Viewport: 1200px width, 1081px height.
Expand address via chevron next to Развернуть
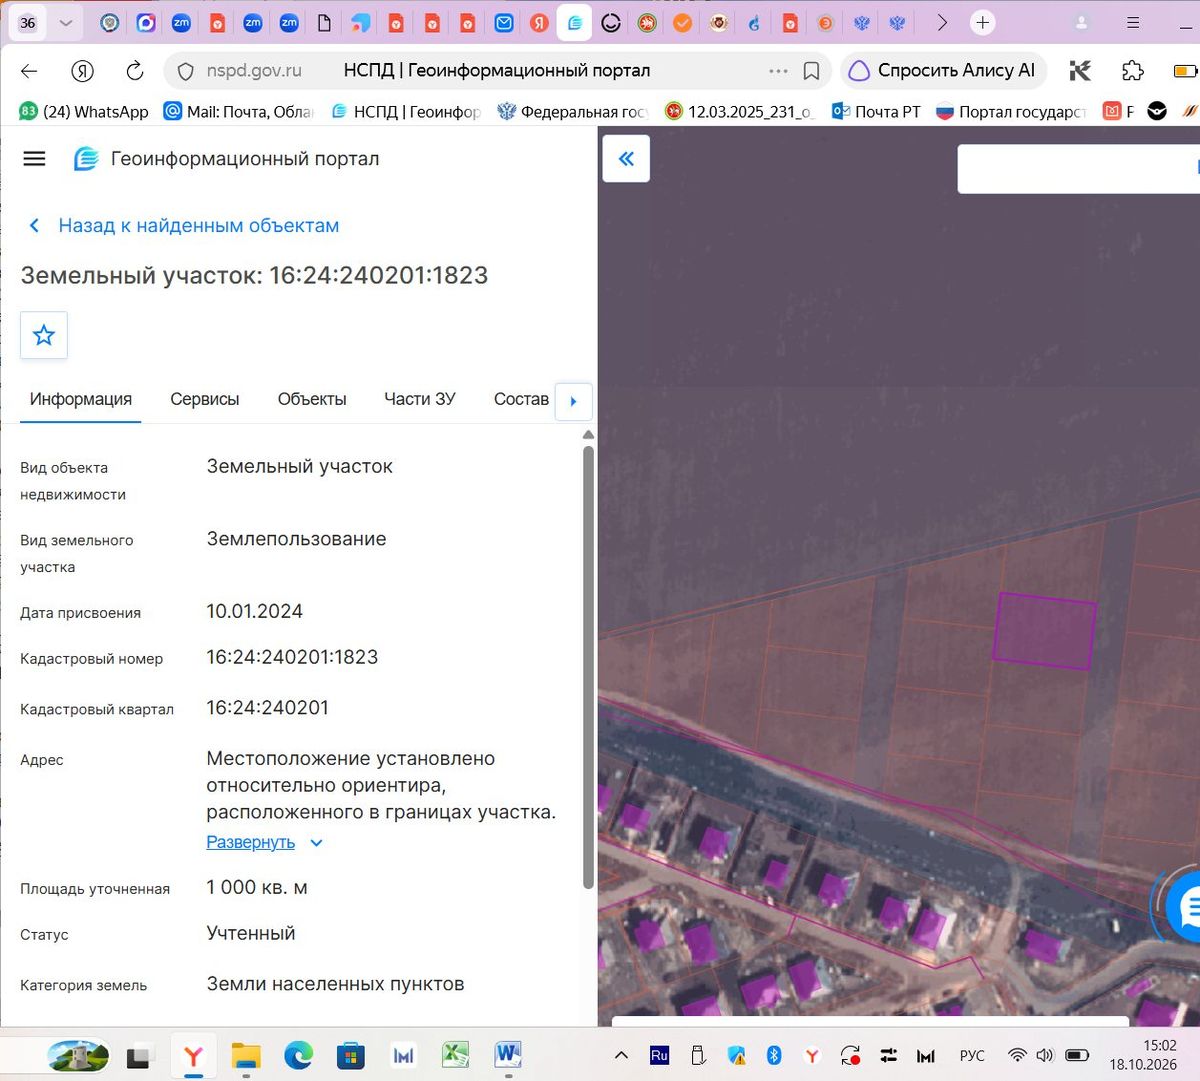(x=316, y=843)
